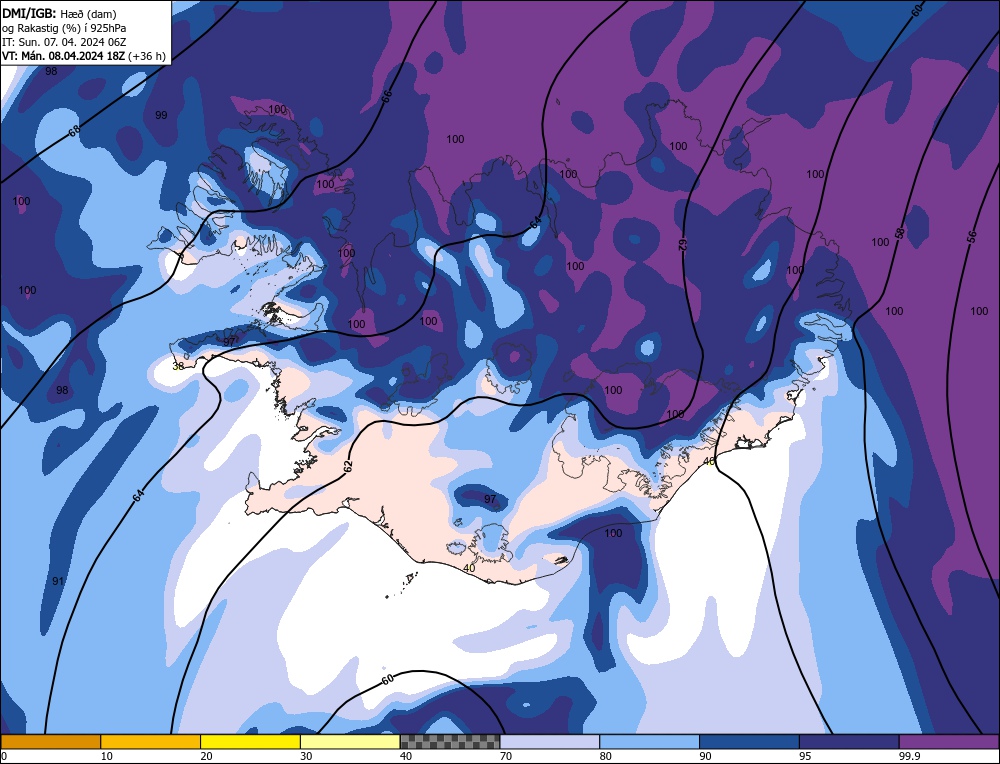Screen dimensions: 1000x764
Task: Click legend tick label '20'
Action: coord(207,756)
